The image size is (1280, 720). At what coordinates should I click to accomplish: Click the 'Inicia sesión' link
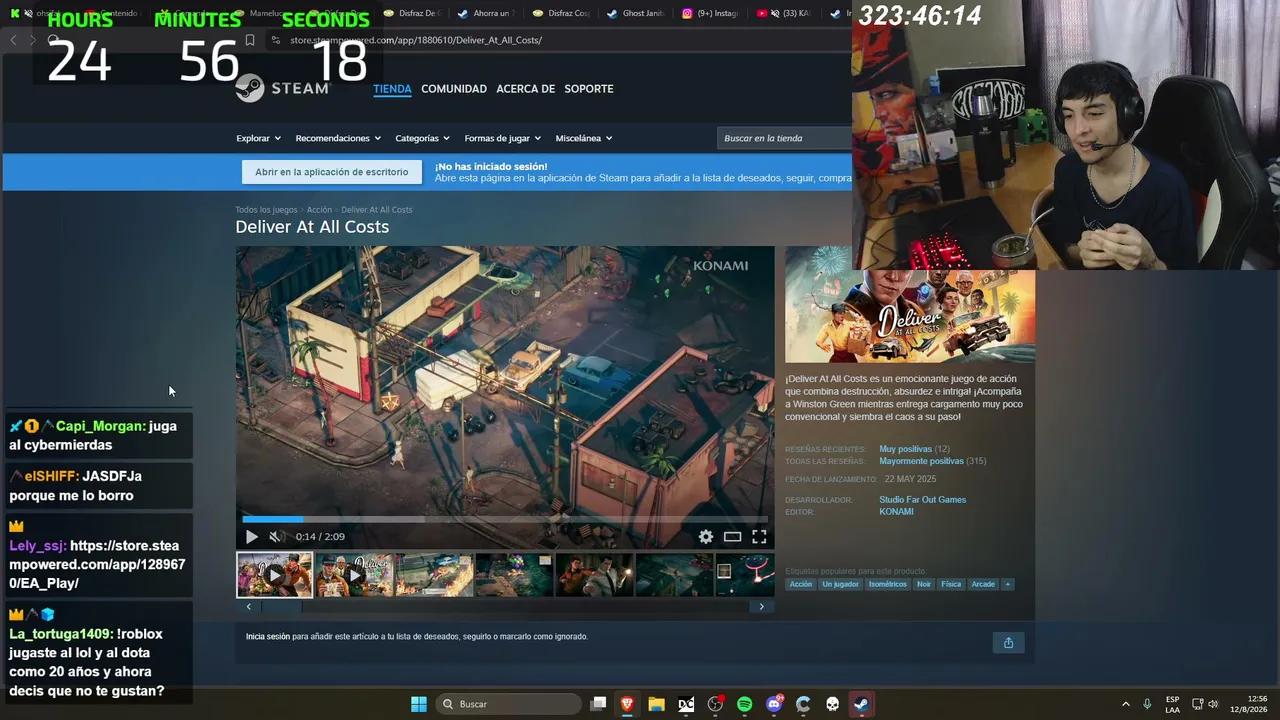click(x=268, y=637)
